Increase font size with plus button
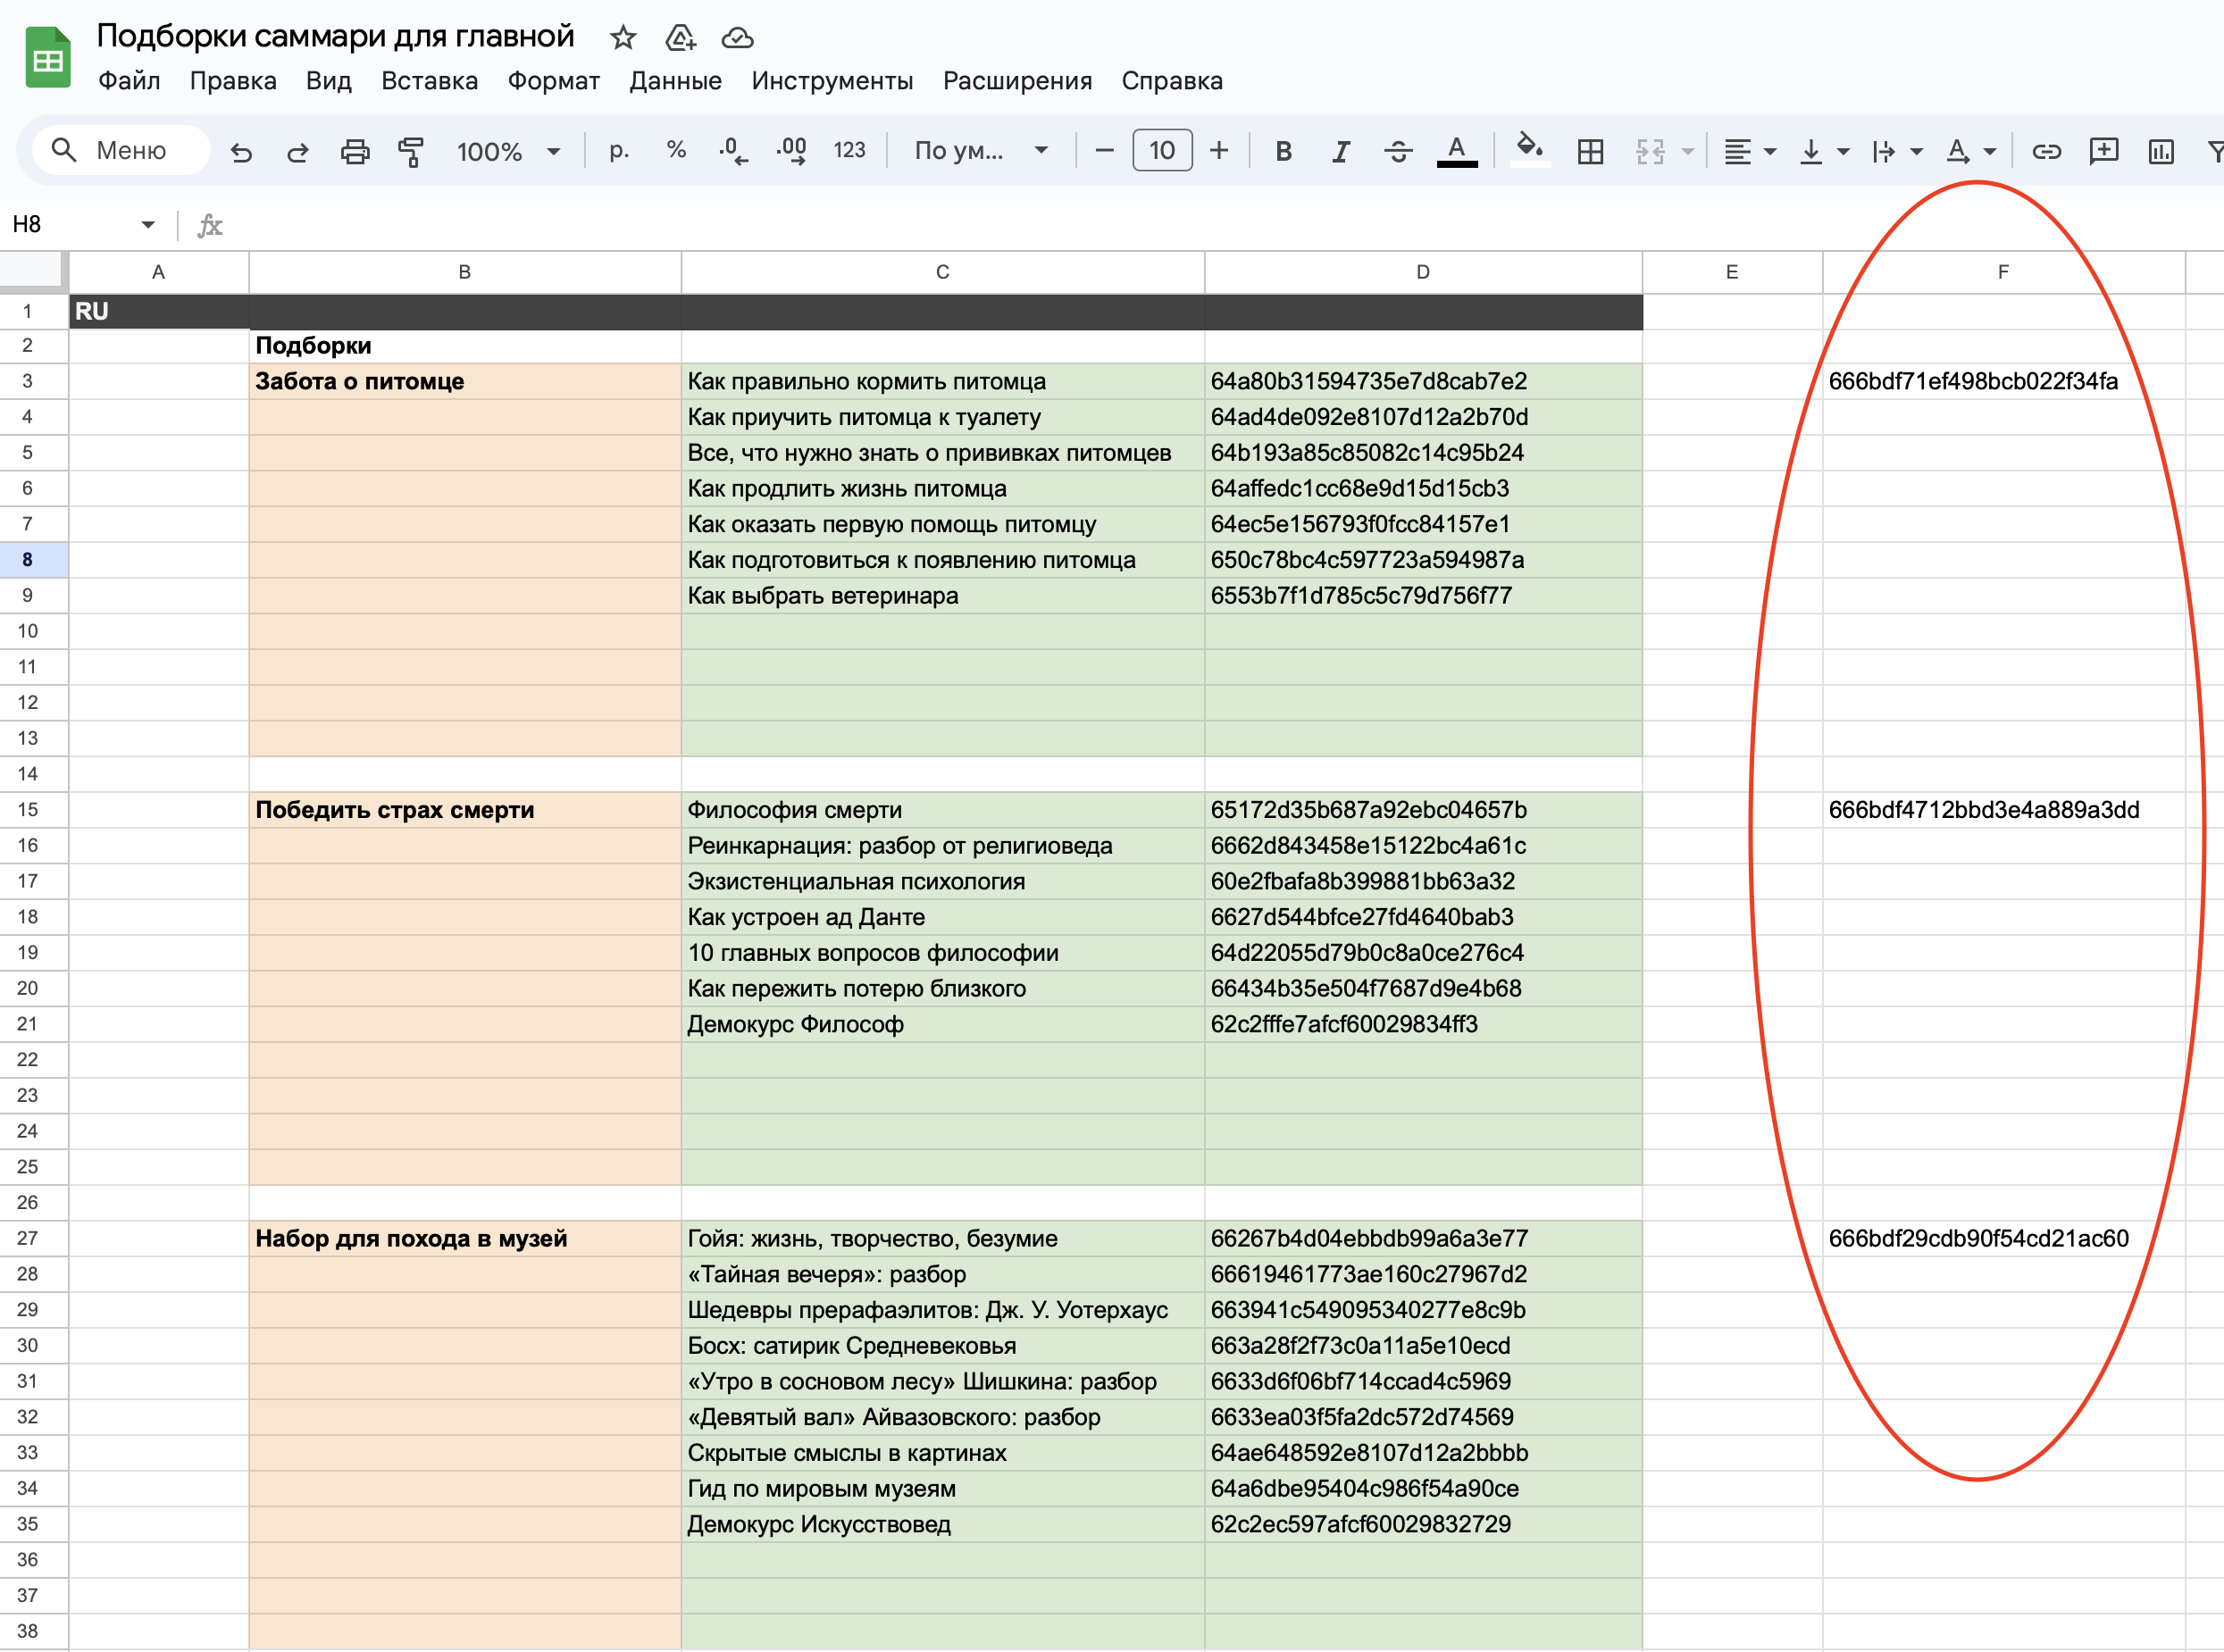The height and width of the screenshot is (1652, 2224). point(1218,152)
